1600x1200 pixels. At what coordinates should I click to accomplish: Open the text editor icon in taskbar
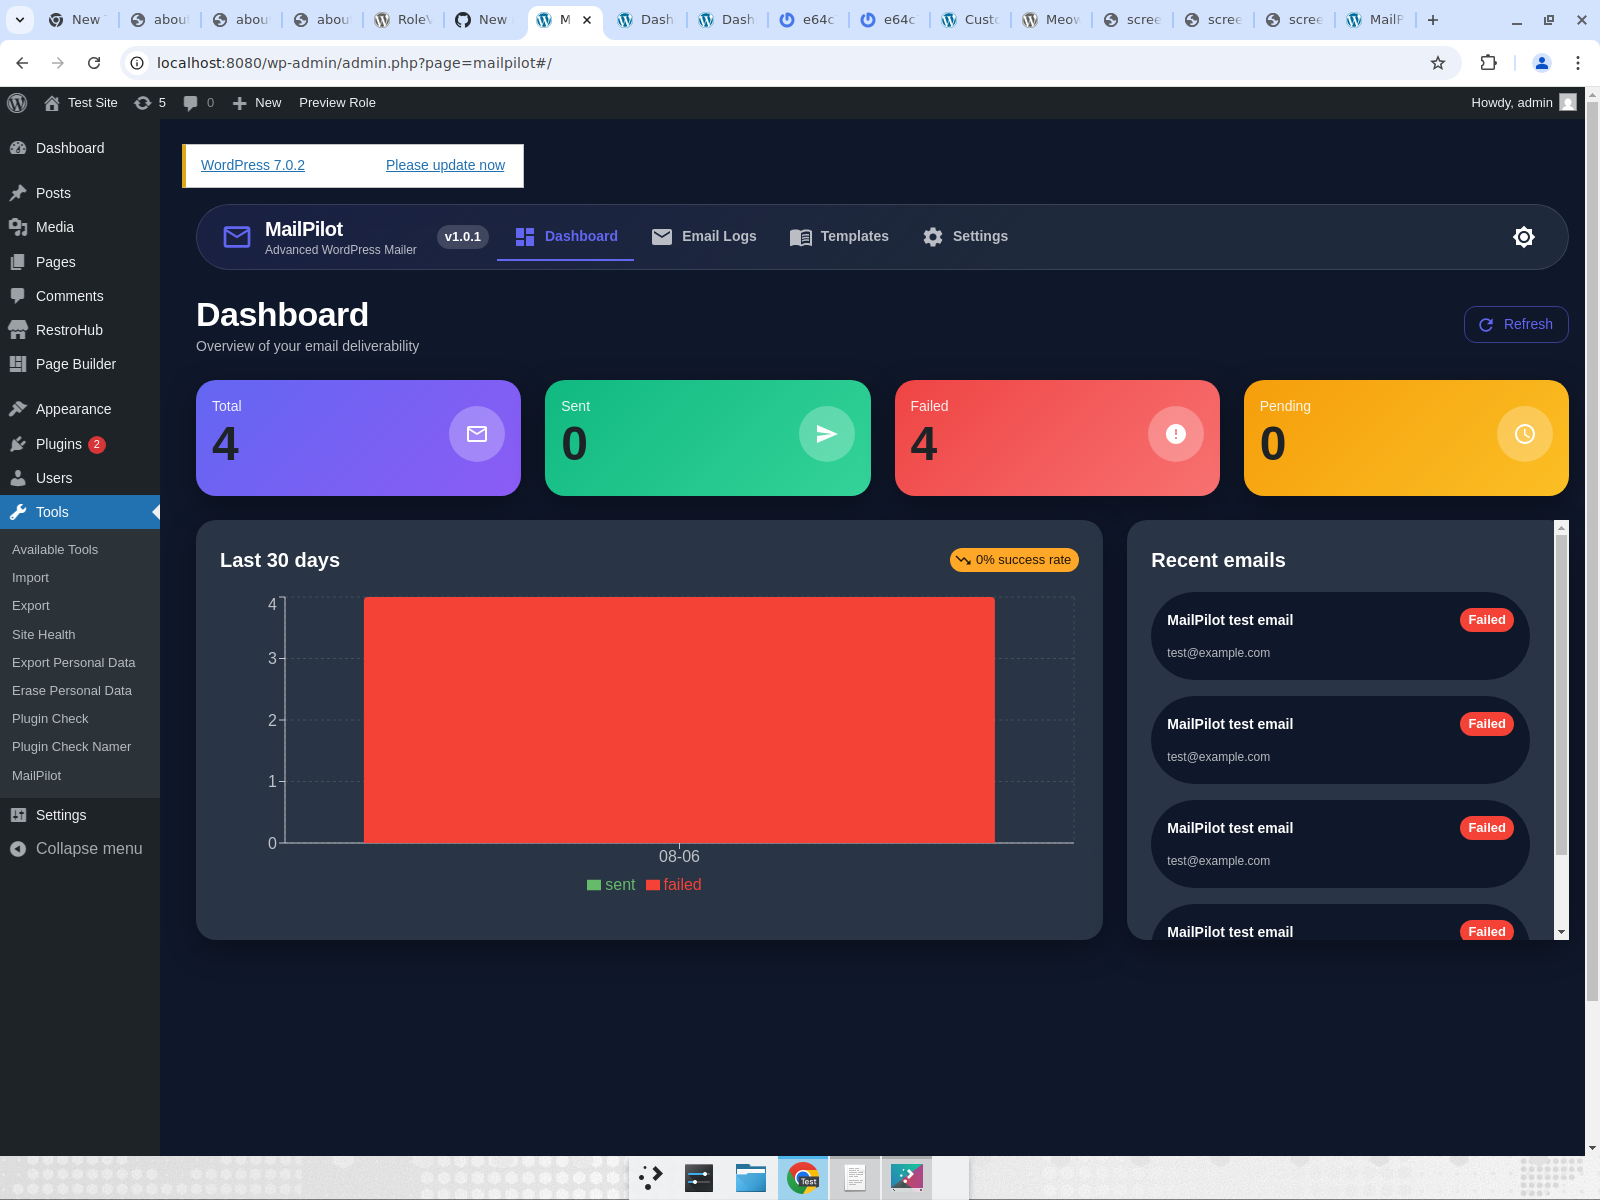point(855,1178)
